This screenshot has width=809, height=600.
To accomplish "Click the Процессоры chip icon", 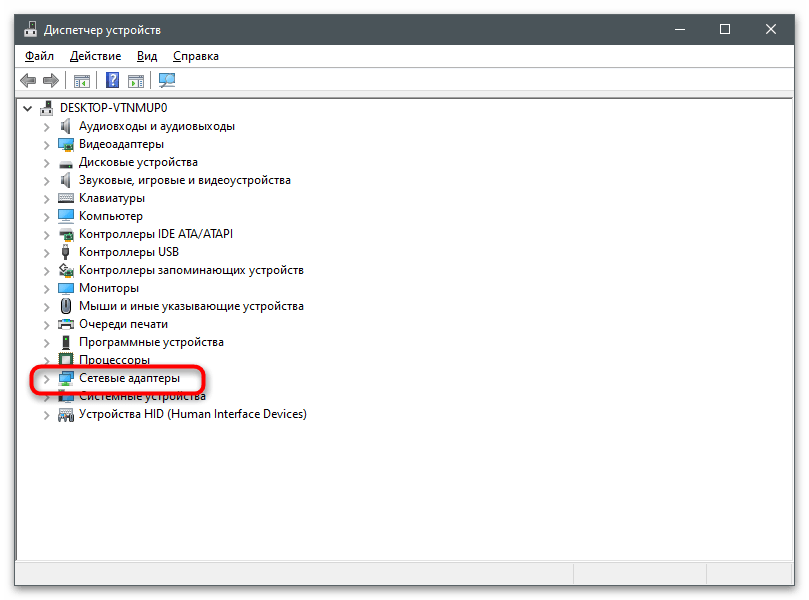I will (66, 360).
